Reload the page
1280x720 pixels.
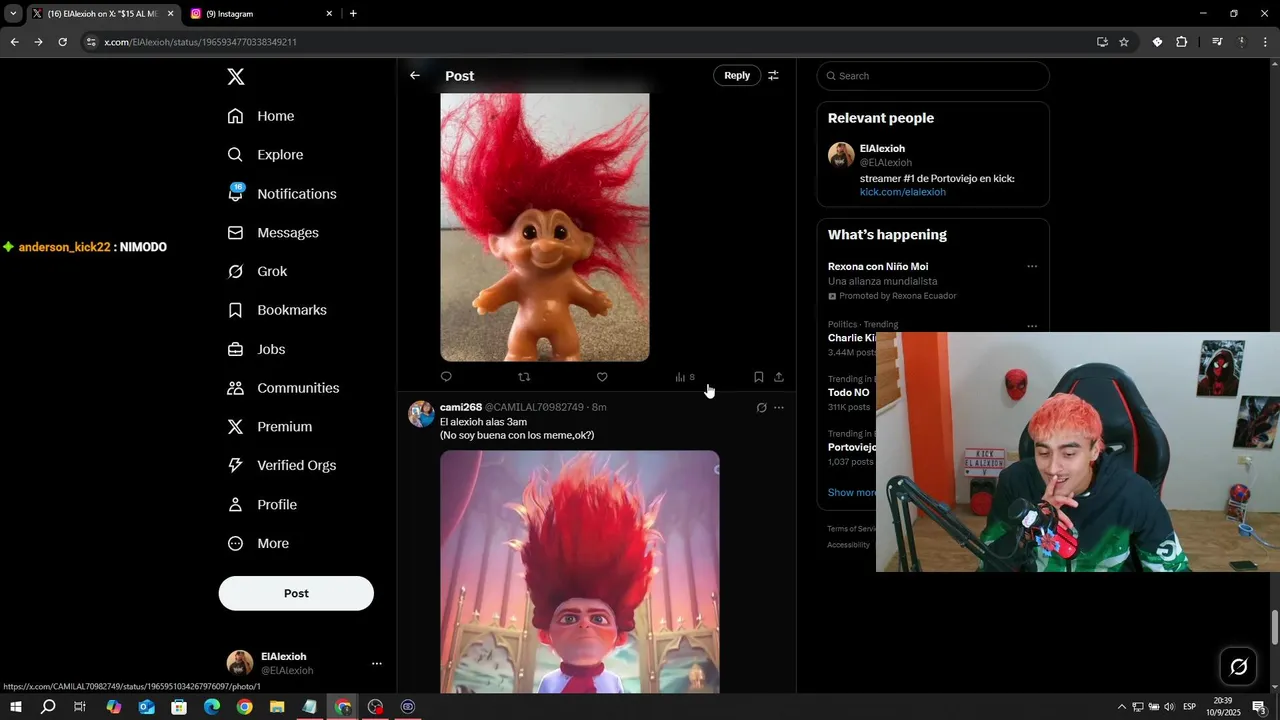[x=63, y=42]
